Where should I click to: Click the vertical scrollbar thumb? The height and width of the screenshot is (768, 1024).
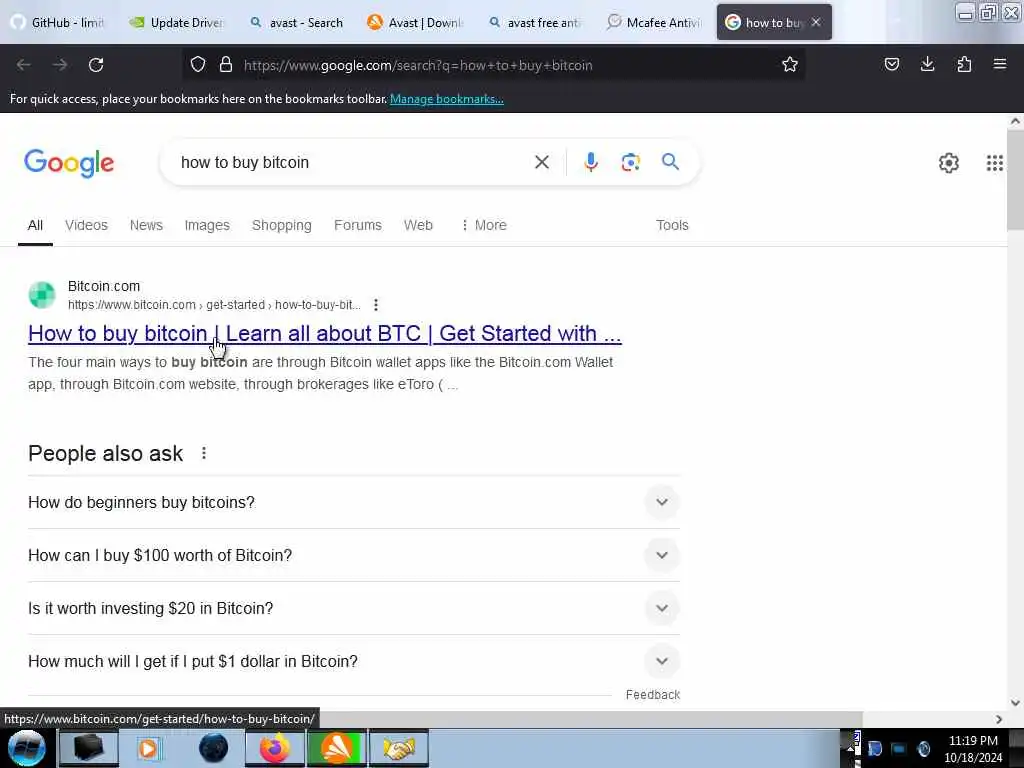[1015, 180]
